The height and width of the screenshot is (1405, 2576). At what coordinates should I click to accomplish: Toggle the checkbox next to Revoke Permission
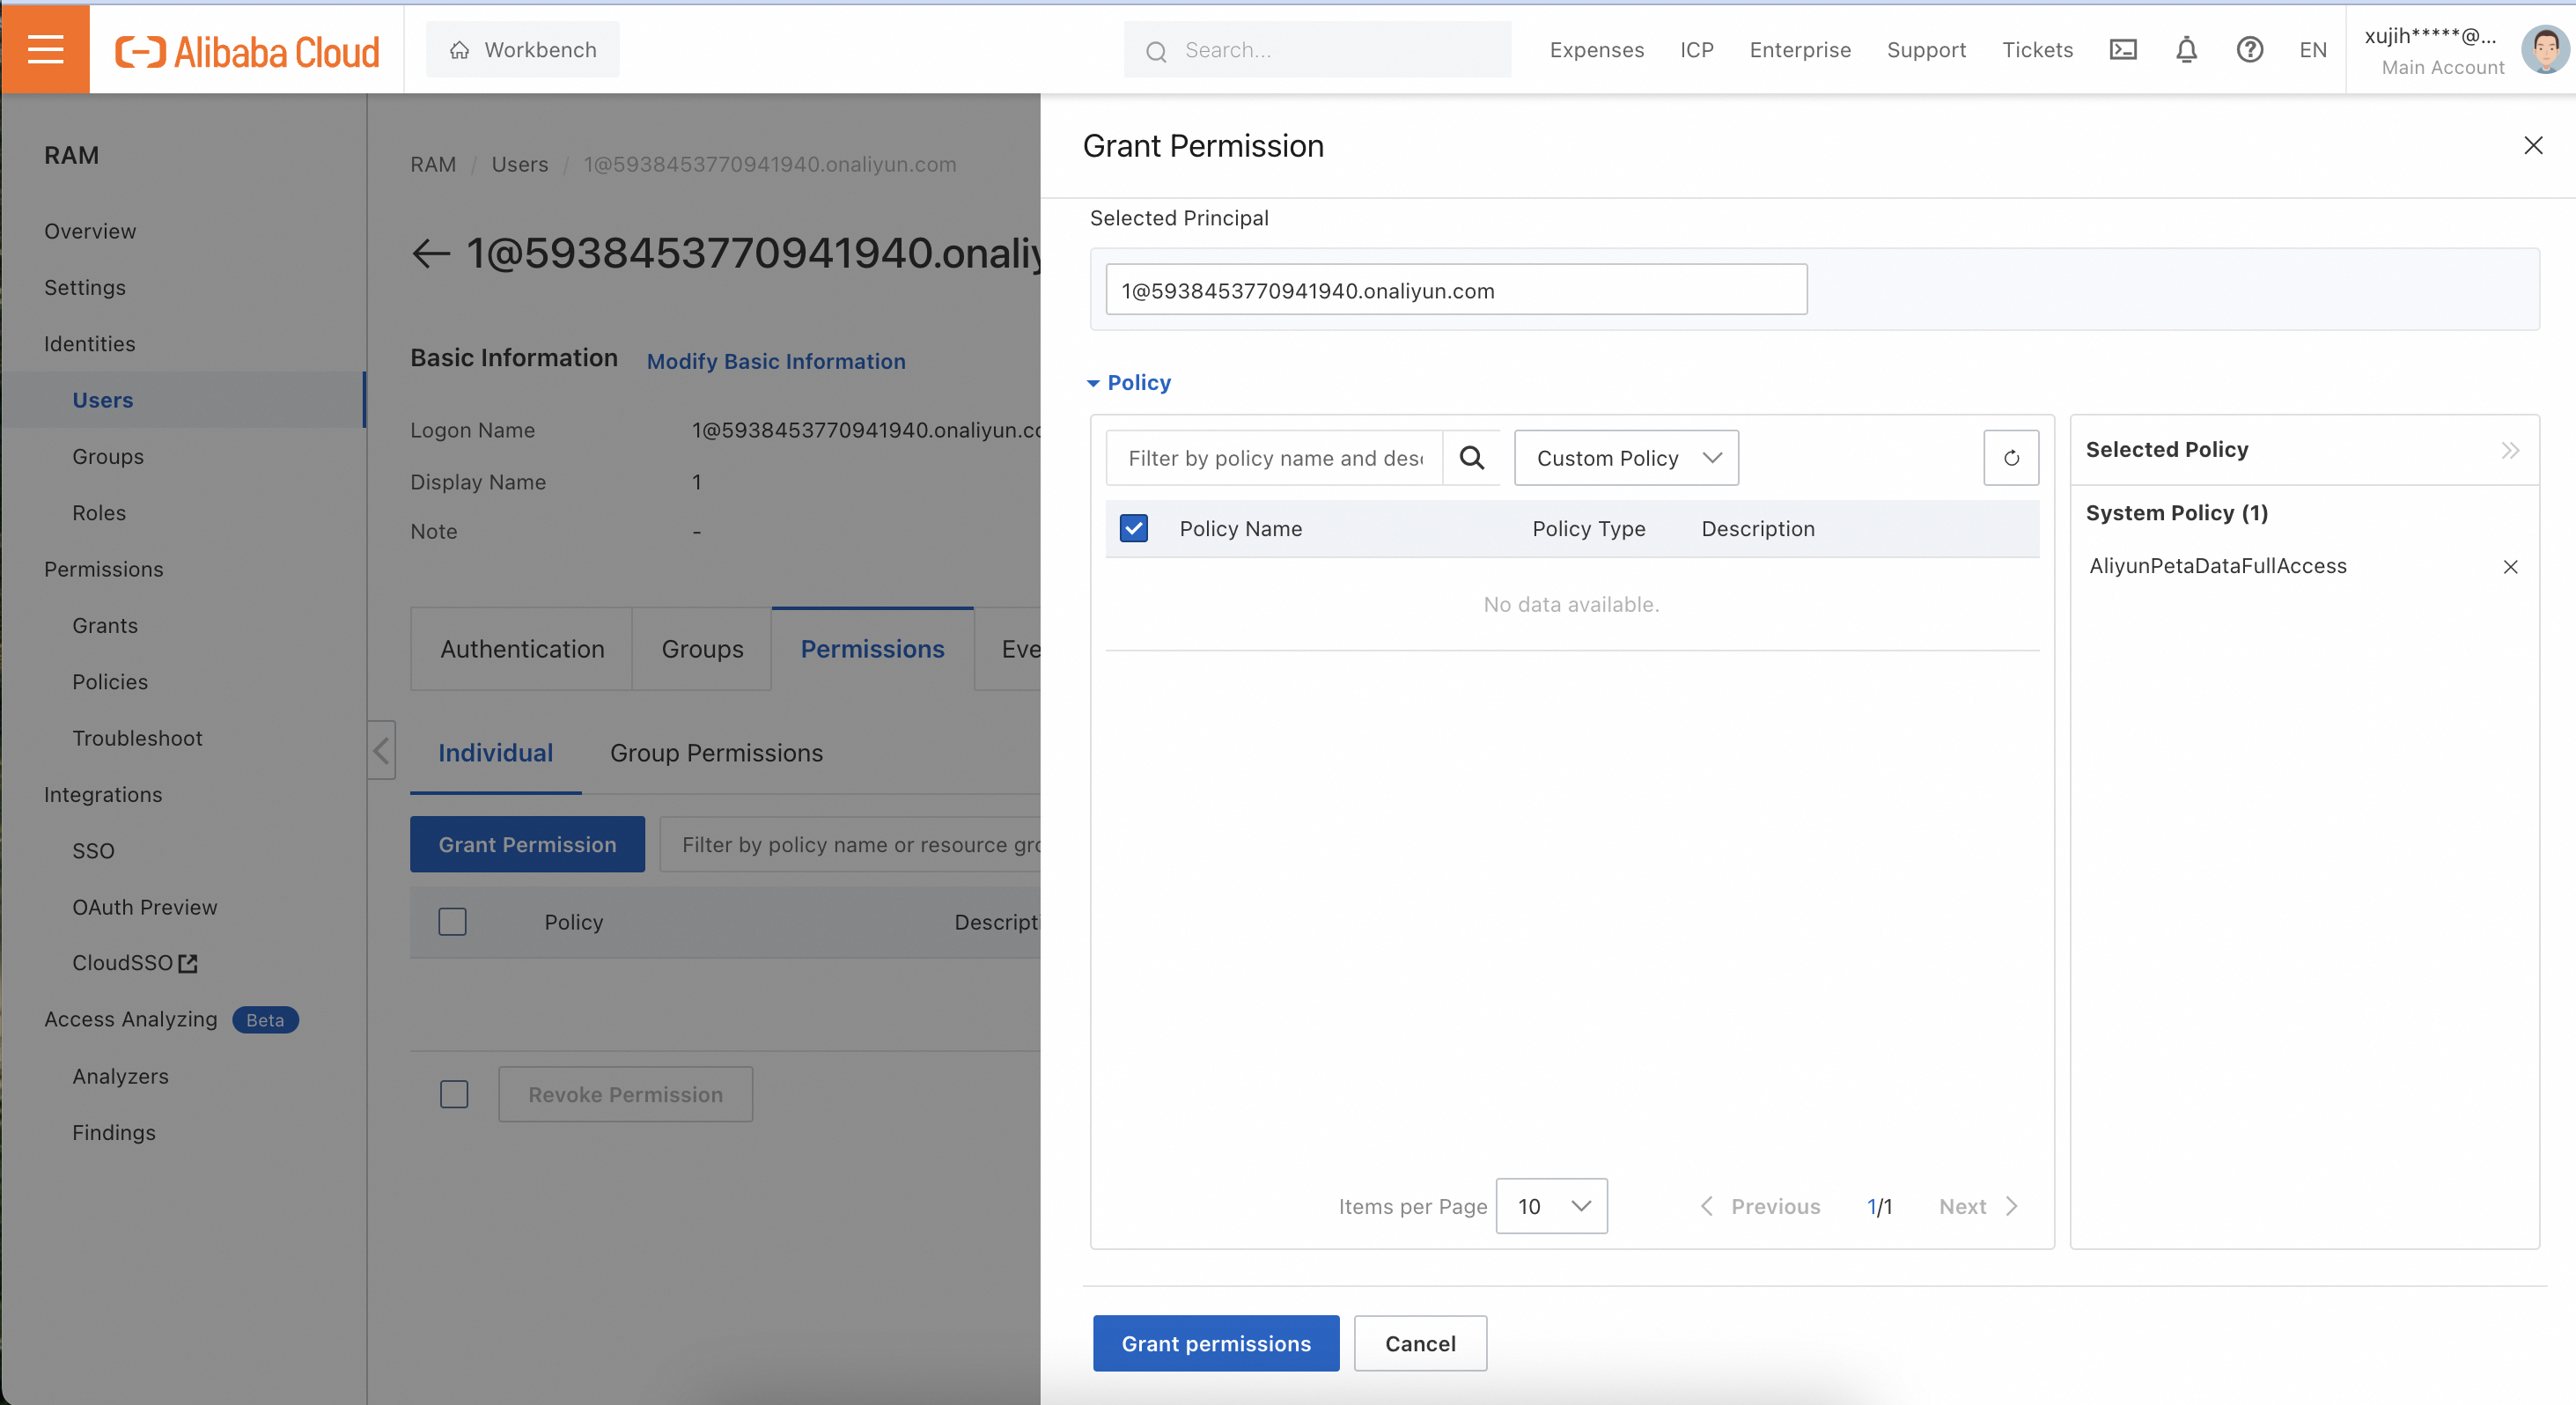click(x=454, y=1094)
